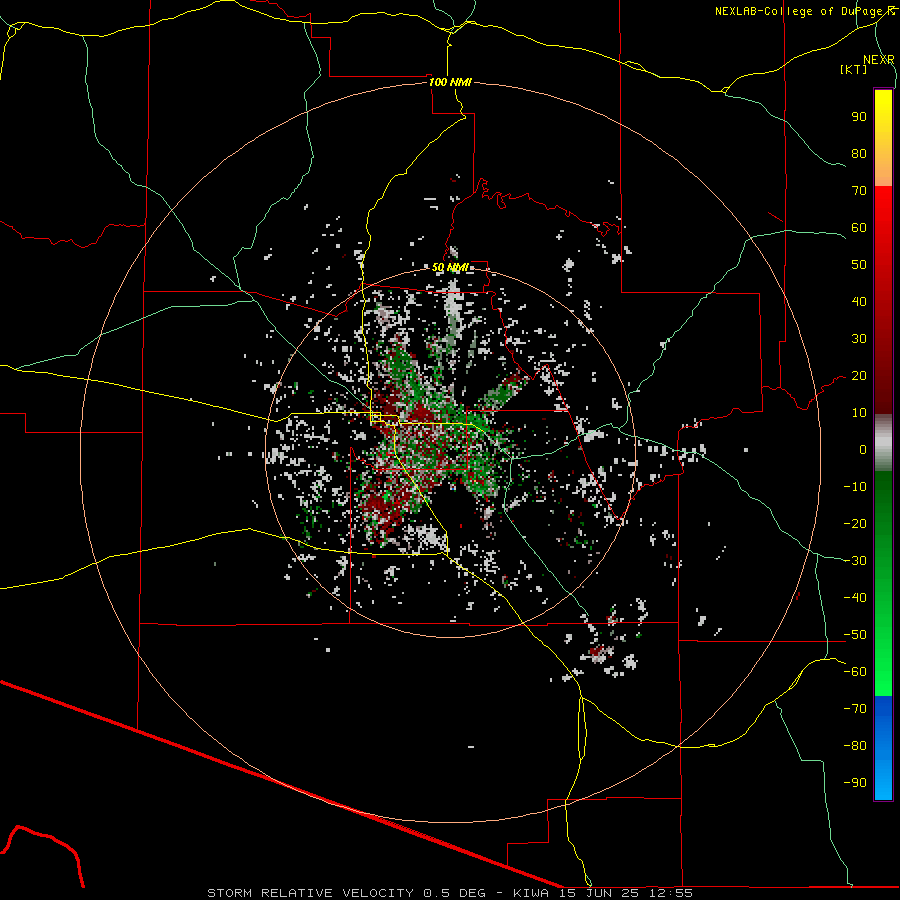Click the -20 scale label

pos(855,524)
